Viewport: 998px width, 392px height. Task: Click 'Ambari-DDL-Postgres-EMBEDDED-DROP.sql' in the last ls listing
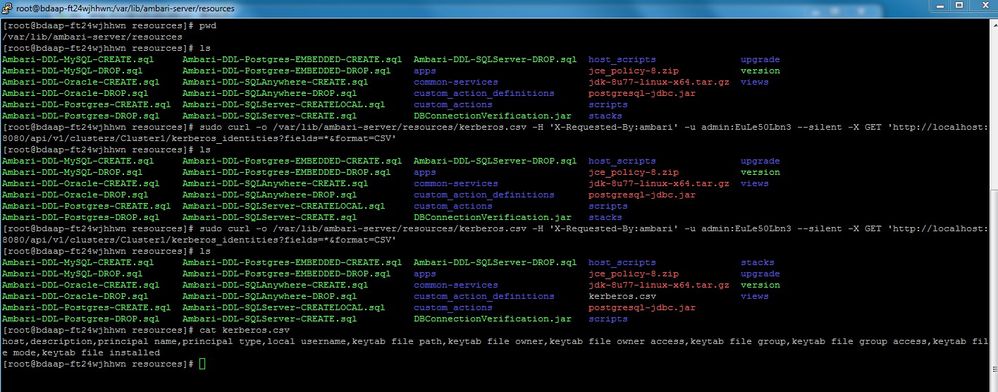coord(286,274)
